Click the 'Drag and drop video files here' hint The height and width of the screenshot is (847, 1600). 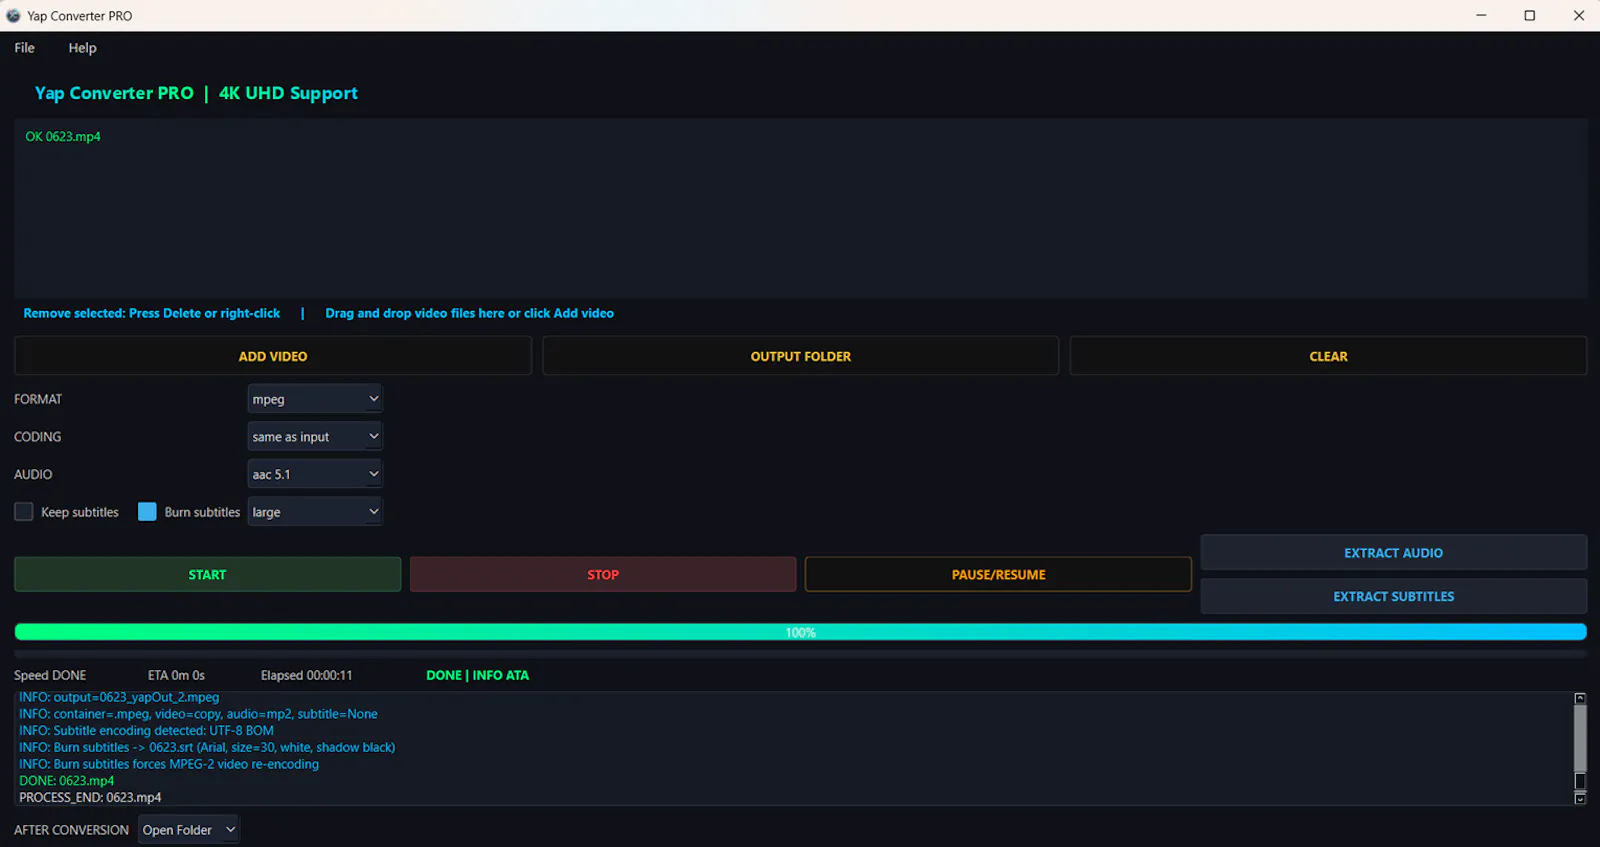[x=469, y=313]
